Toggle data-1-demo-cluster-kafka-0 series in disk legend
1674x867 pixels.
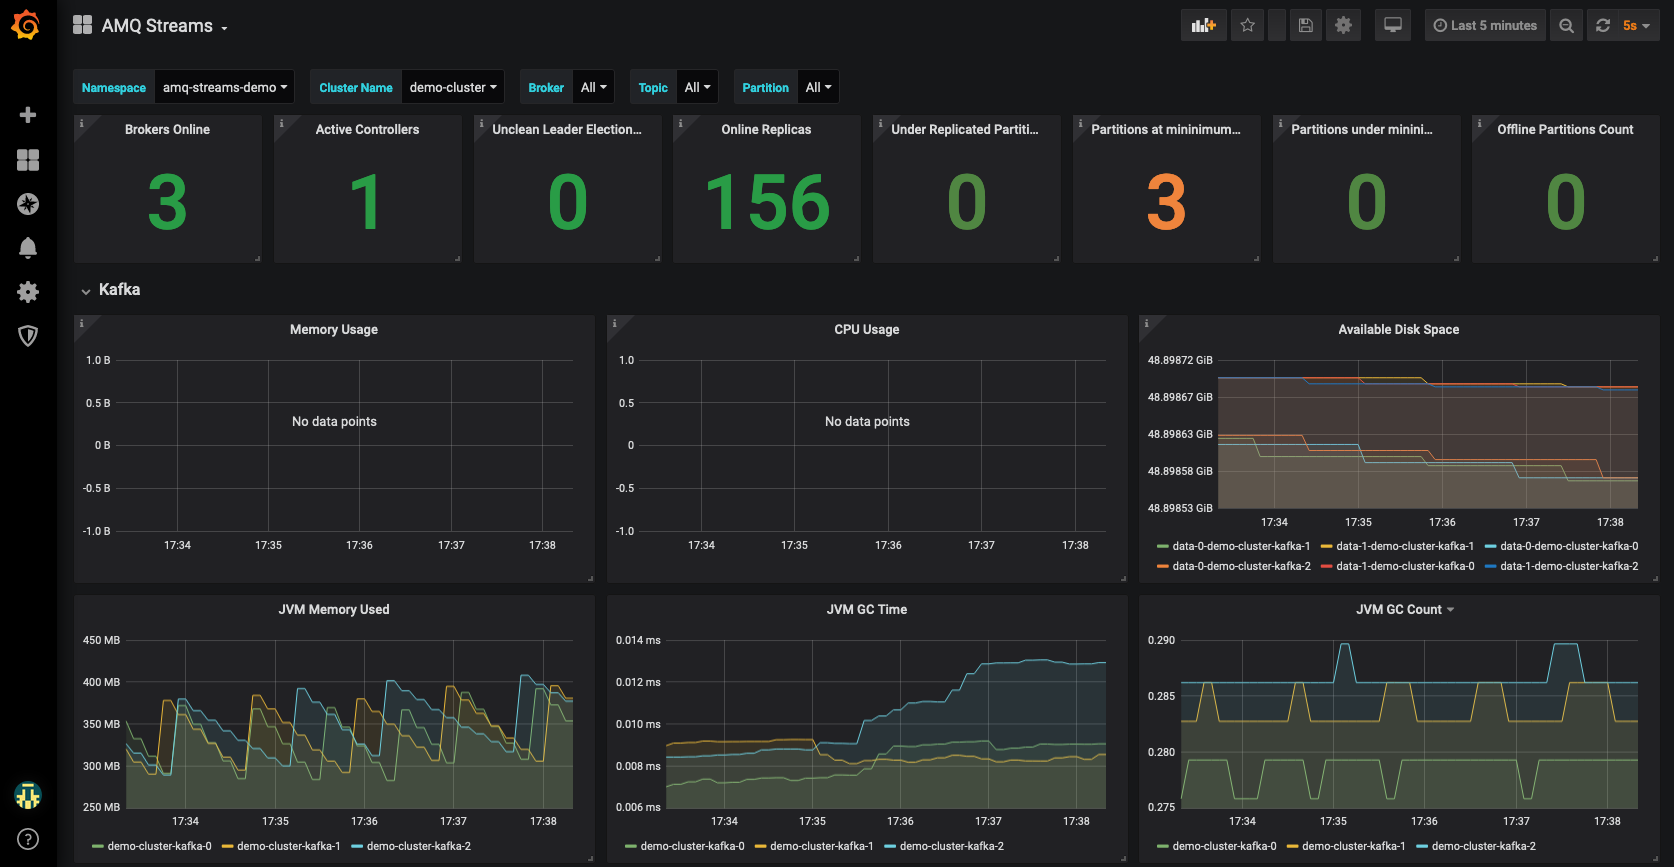click(x=1405, y=567)
